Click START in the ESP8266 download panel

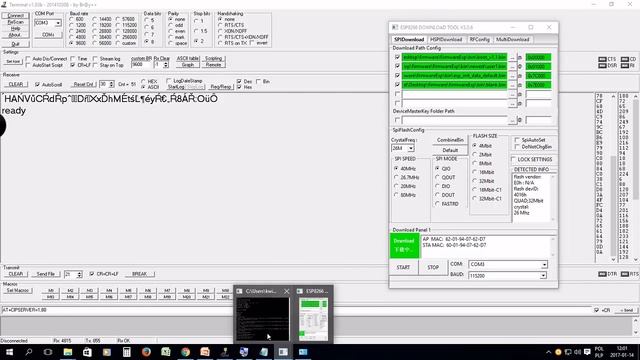coord(403,267)
